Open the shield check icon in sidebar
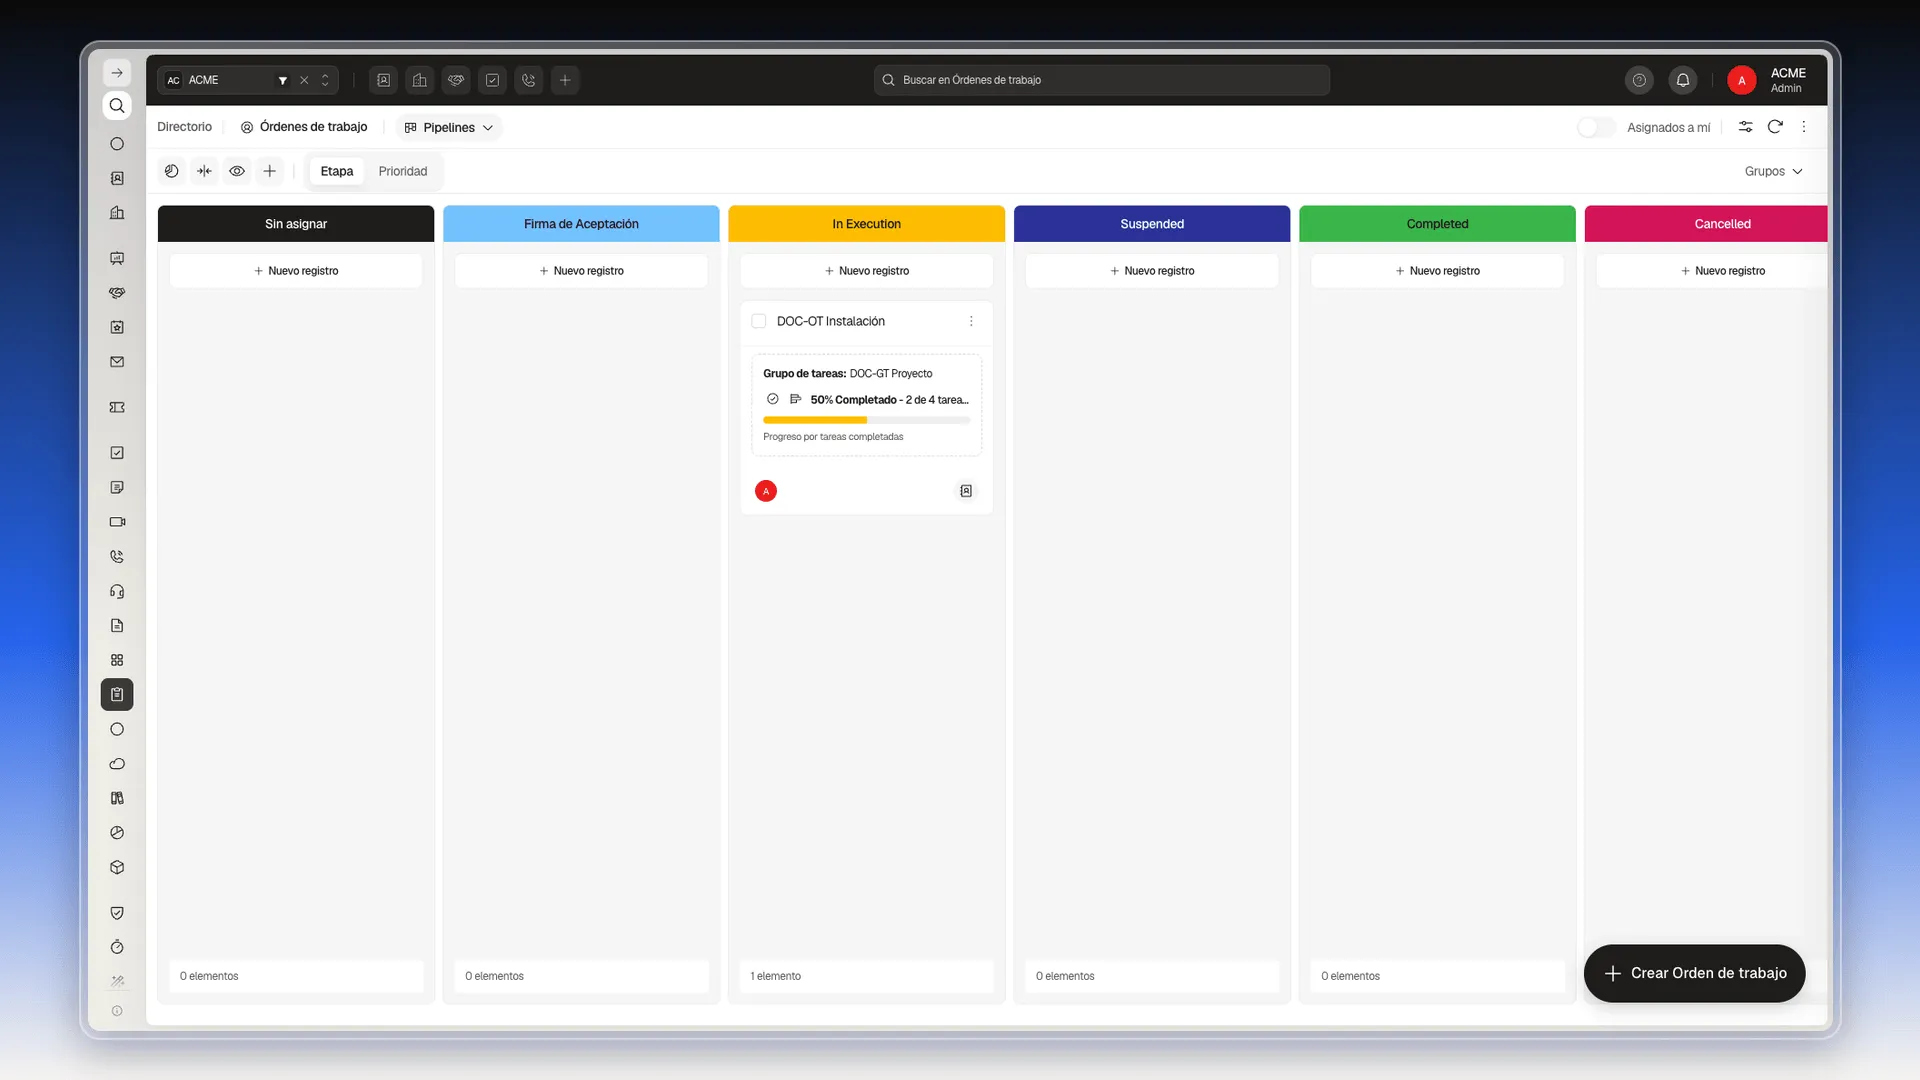The width and height of the screenshot is (1920, 1080). [117, 913]
